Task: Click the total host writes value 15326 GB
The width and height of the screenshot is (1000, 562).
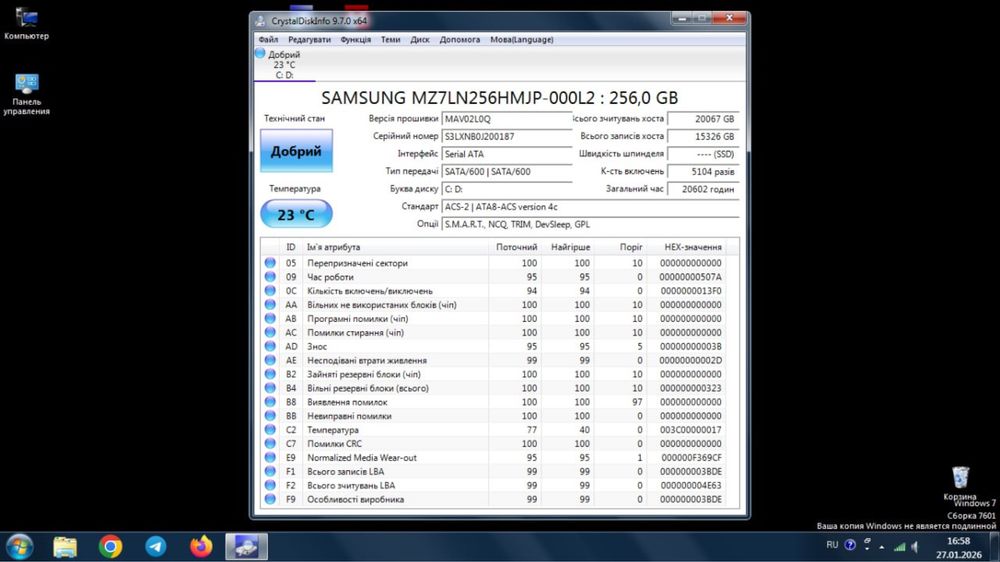Action: (x=703, y=137)
